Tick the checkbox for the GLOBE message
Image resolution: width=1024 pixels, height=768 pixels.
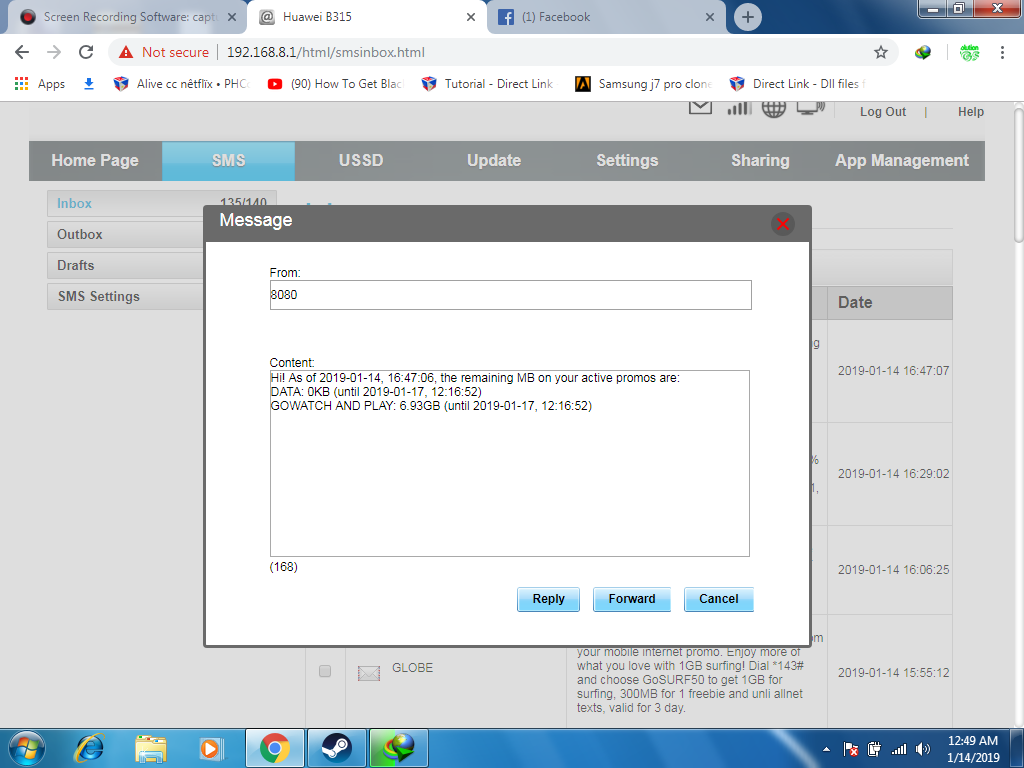(x=325, y=671)
